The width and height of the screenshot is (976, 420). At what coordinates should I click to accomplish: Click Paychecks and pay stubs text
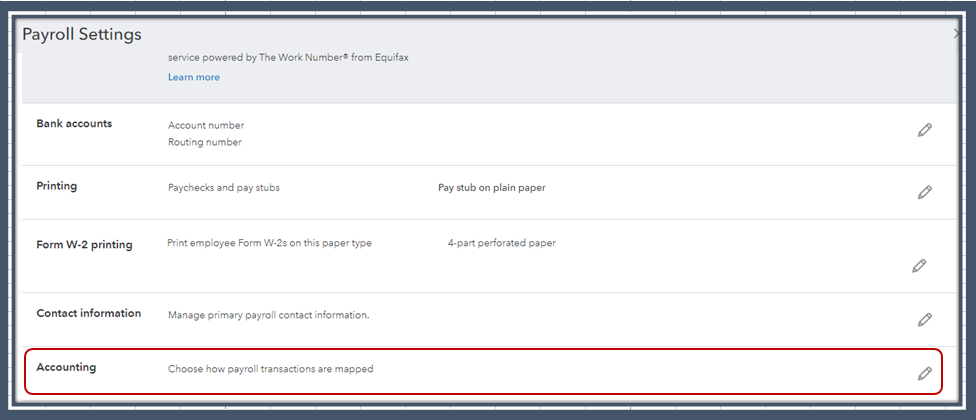223,187
